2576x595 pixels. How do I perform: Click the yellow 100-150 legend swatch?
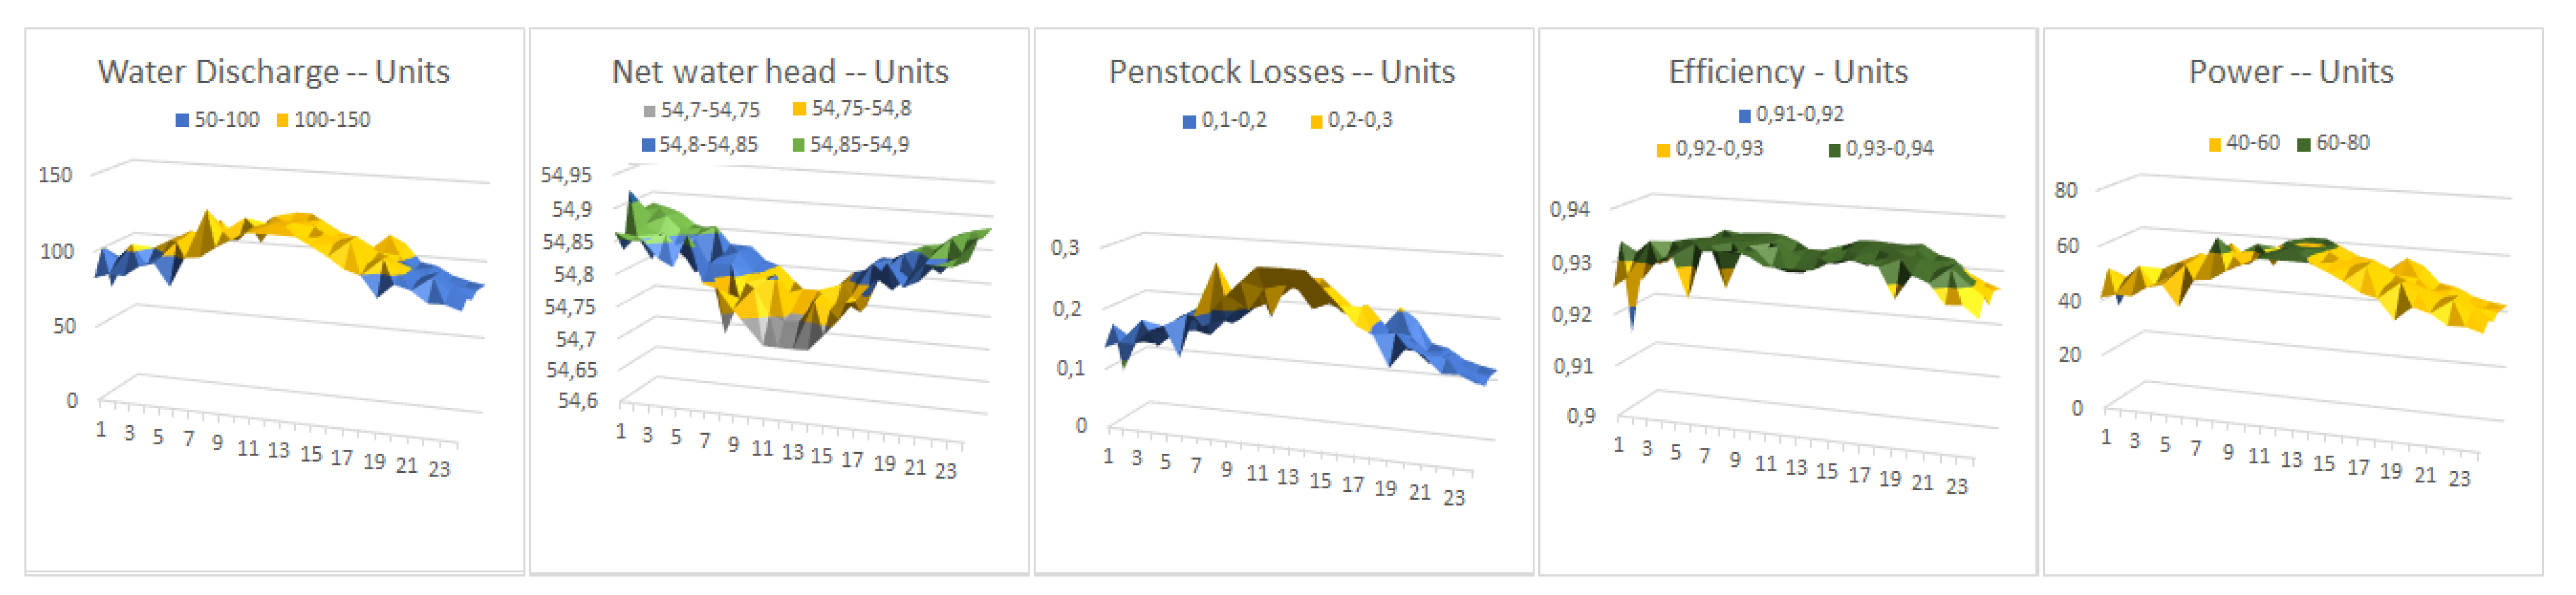283,120
